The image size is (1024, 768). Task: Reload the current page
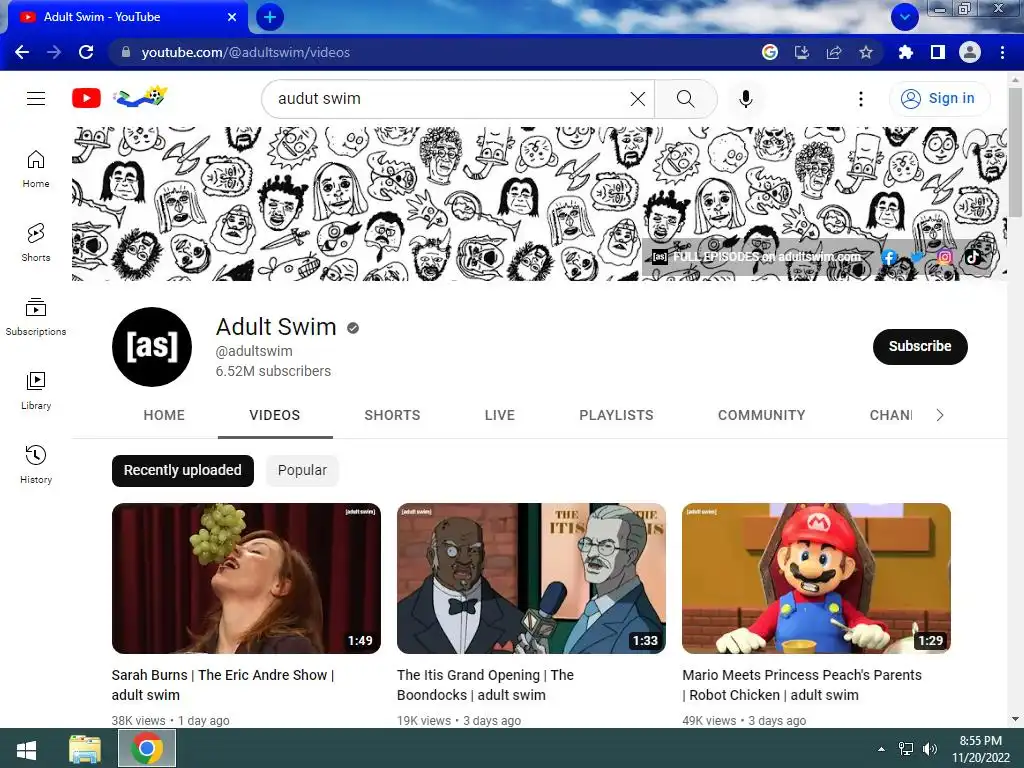coord(86,52)
